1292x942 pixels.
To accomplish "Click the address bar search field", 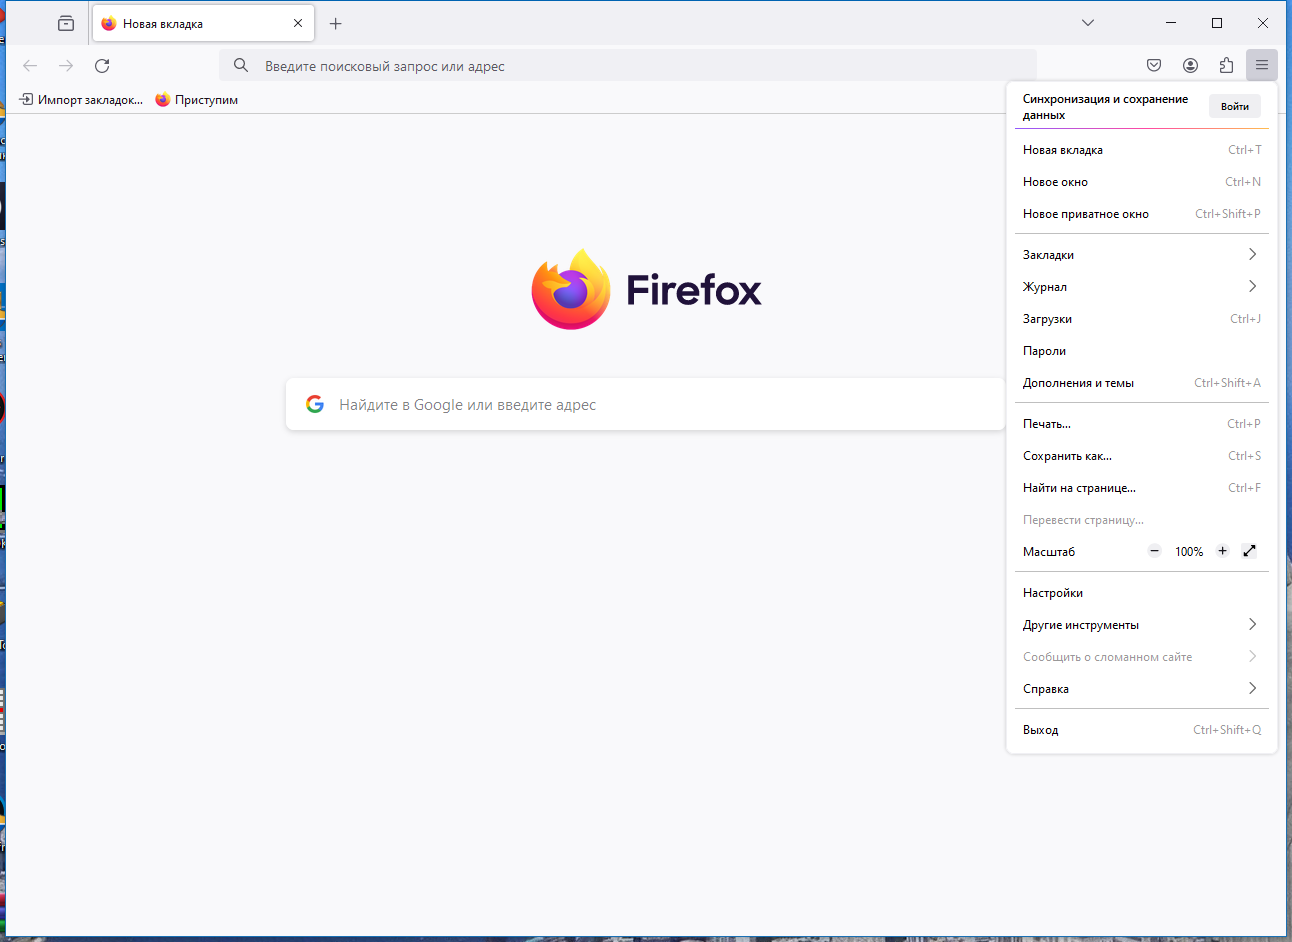I will [x=628, y=66].
